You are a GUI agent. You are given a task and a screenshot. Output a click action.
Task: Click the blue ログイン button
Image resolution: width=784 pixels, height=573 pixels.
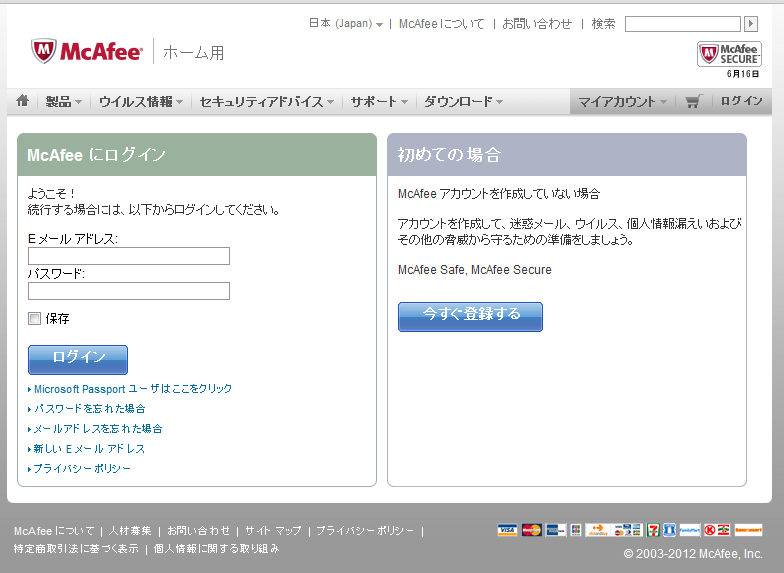pos(78,360)
